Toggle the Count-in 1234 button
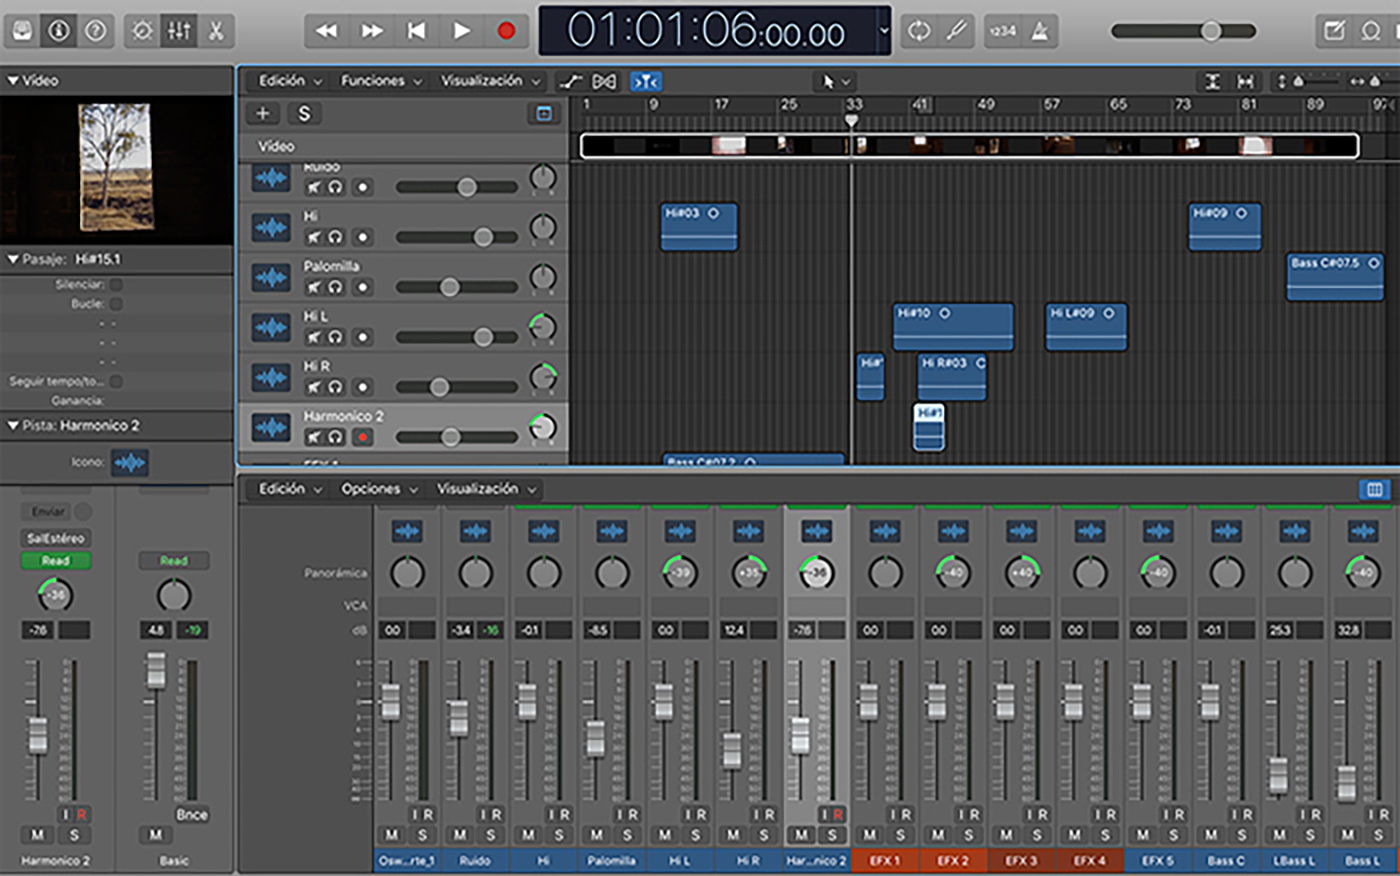Viewport: 1400px width, 876px height. 1002,31
